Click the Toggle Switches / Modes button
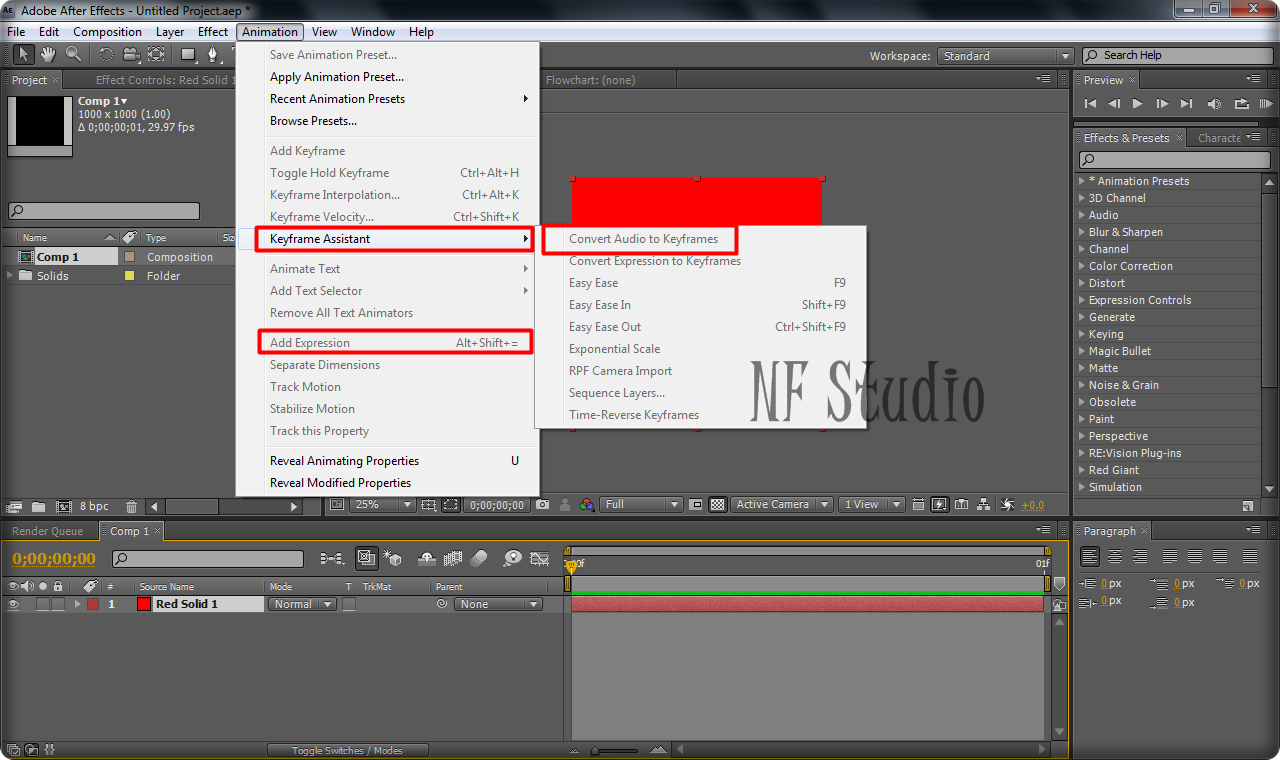Image resolution: width=1280 pixels, height=760 pixels. coord(347,750)
